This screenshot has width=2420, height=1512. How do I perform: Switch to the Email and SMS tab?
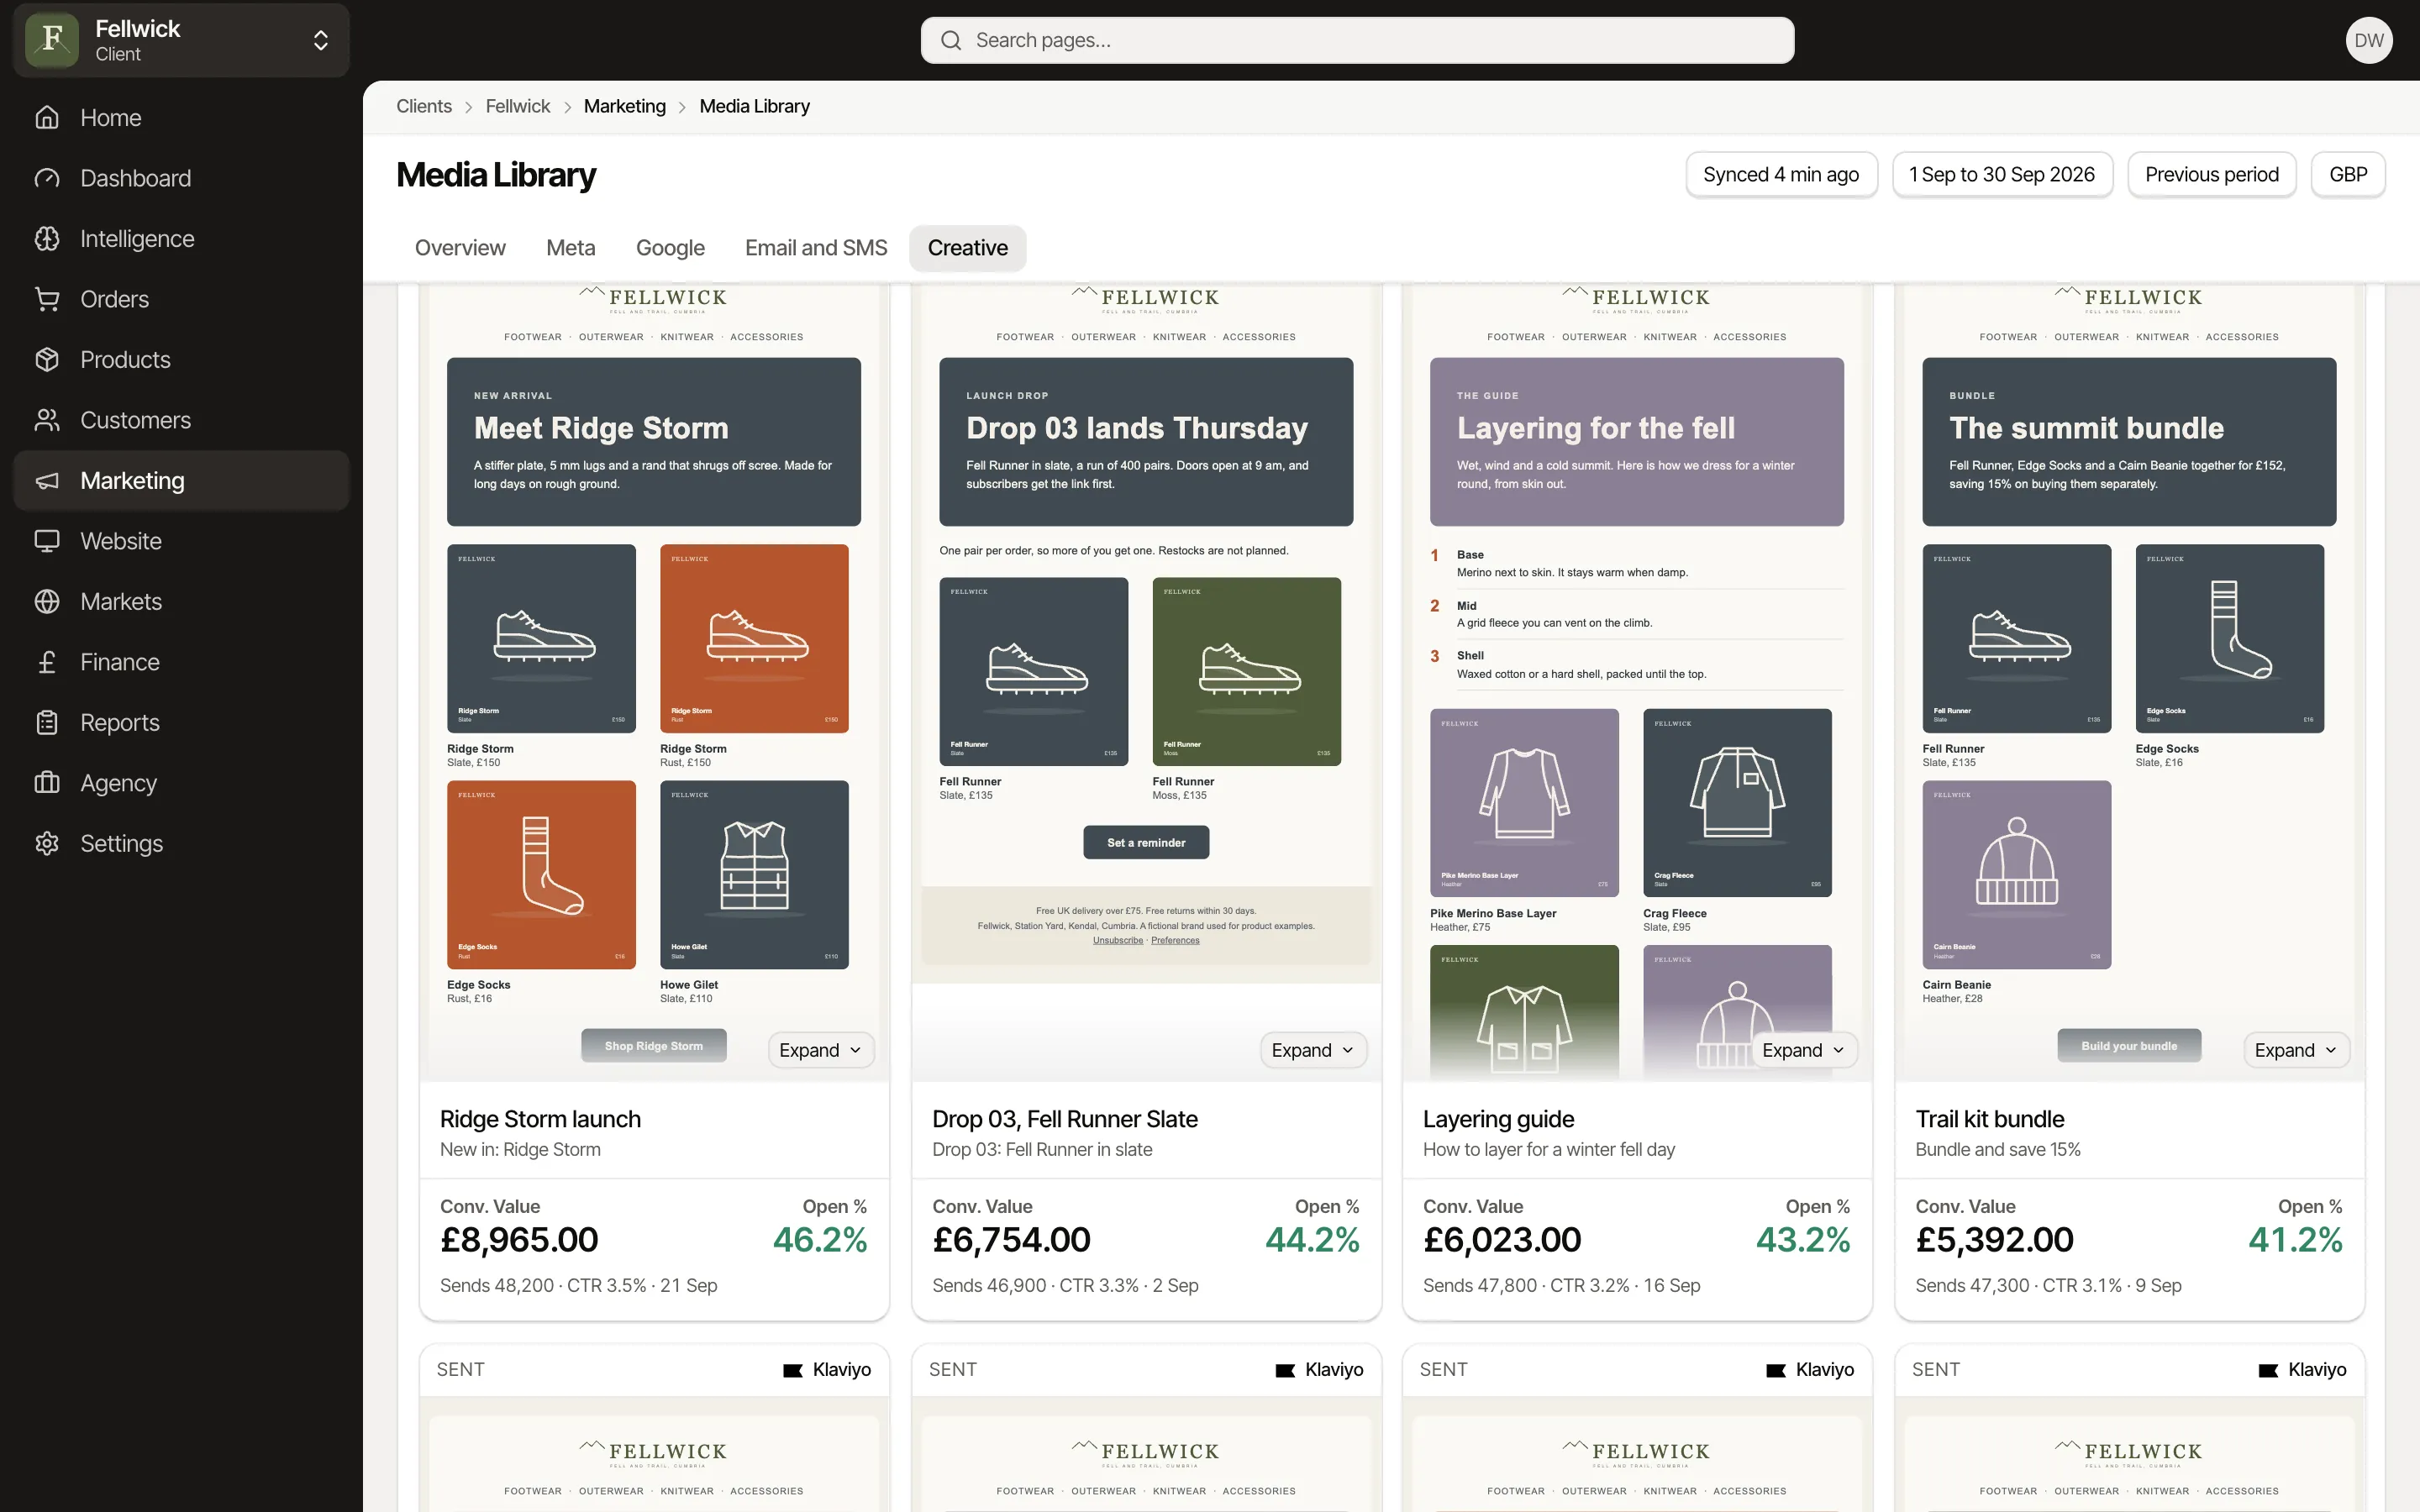[816, 248]
